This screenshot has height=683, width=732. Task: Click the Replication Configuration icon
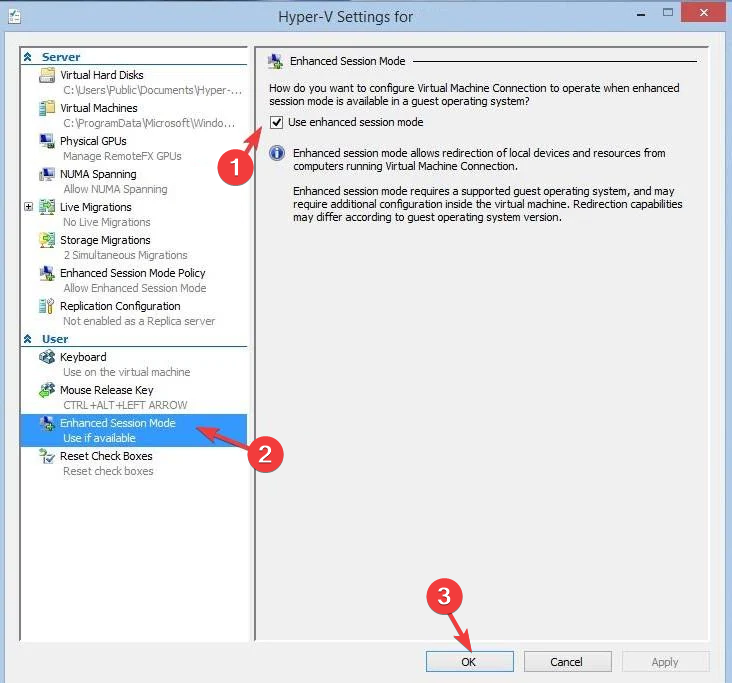click(47, 306)
